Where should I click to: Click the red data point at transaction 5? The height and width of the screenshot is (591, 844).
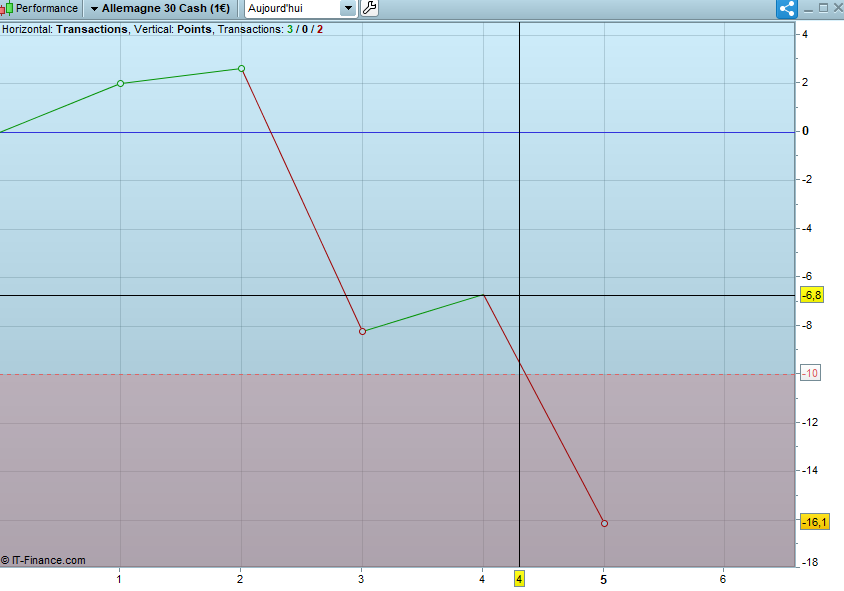604,523
